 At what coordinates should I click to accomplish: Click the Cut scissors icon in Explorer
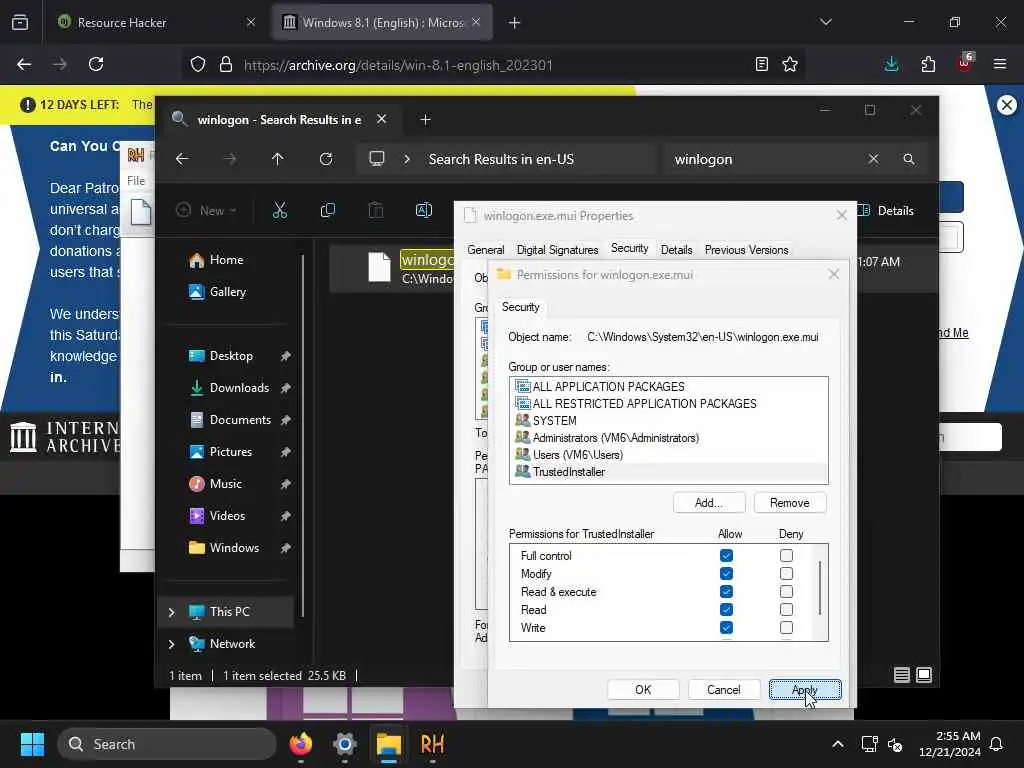point(280,210)
